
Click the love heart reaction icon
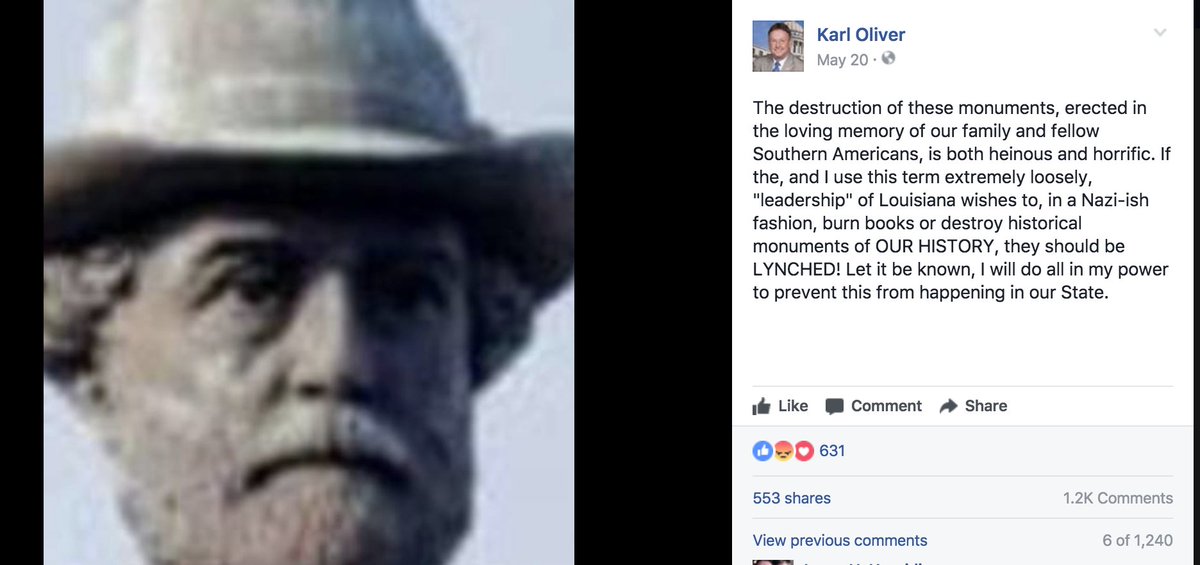pos(803,451)
